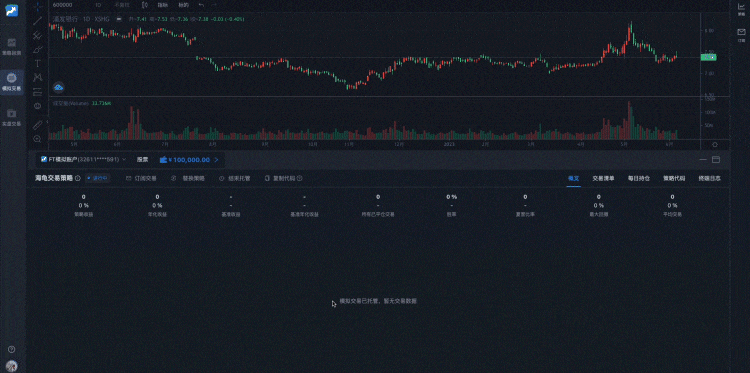The height and width of the screenshot is (373, 750).
Task: Click the blue cloud icon on chart
Action: [58, 87]
